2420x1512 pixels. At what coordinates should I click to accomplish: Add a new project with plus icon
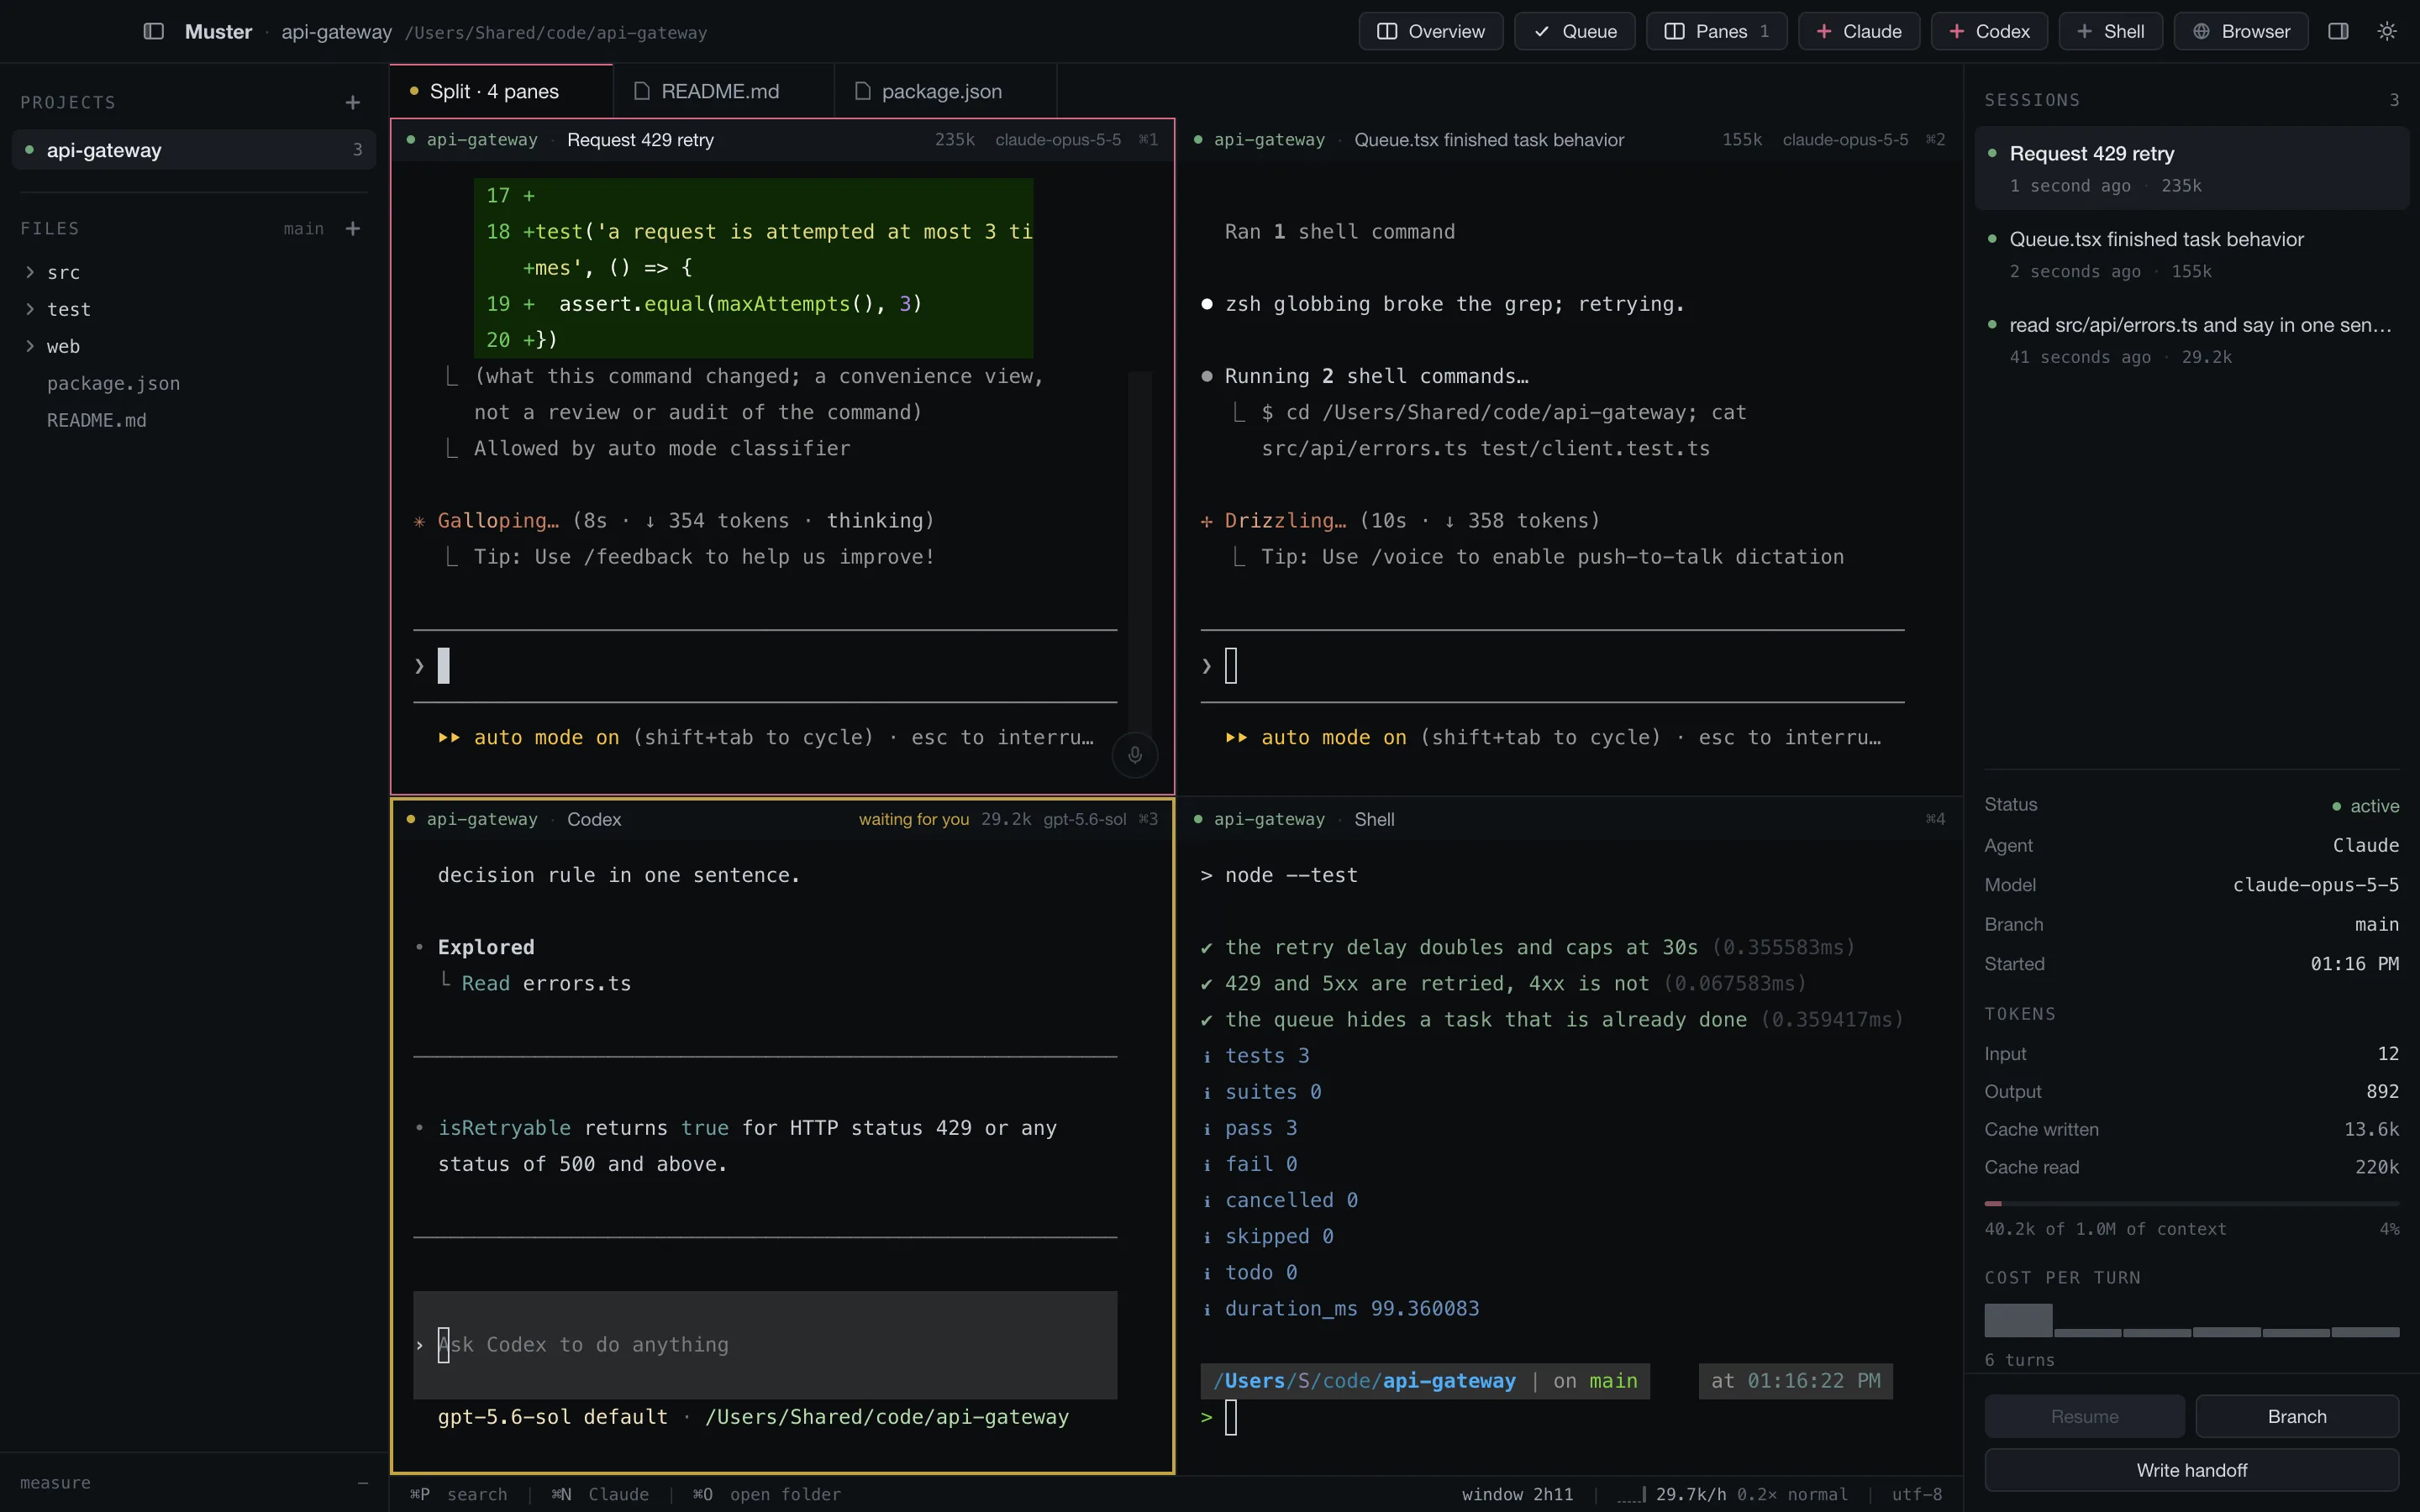coord(353,102)
